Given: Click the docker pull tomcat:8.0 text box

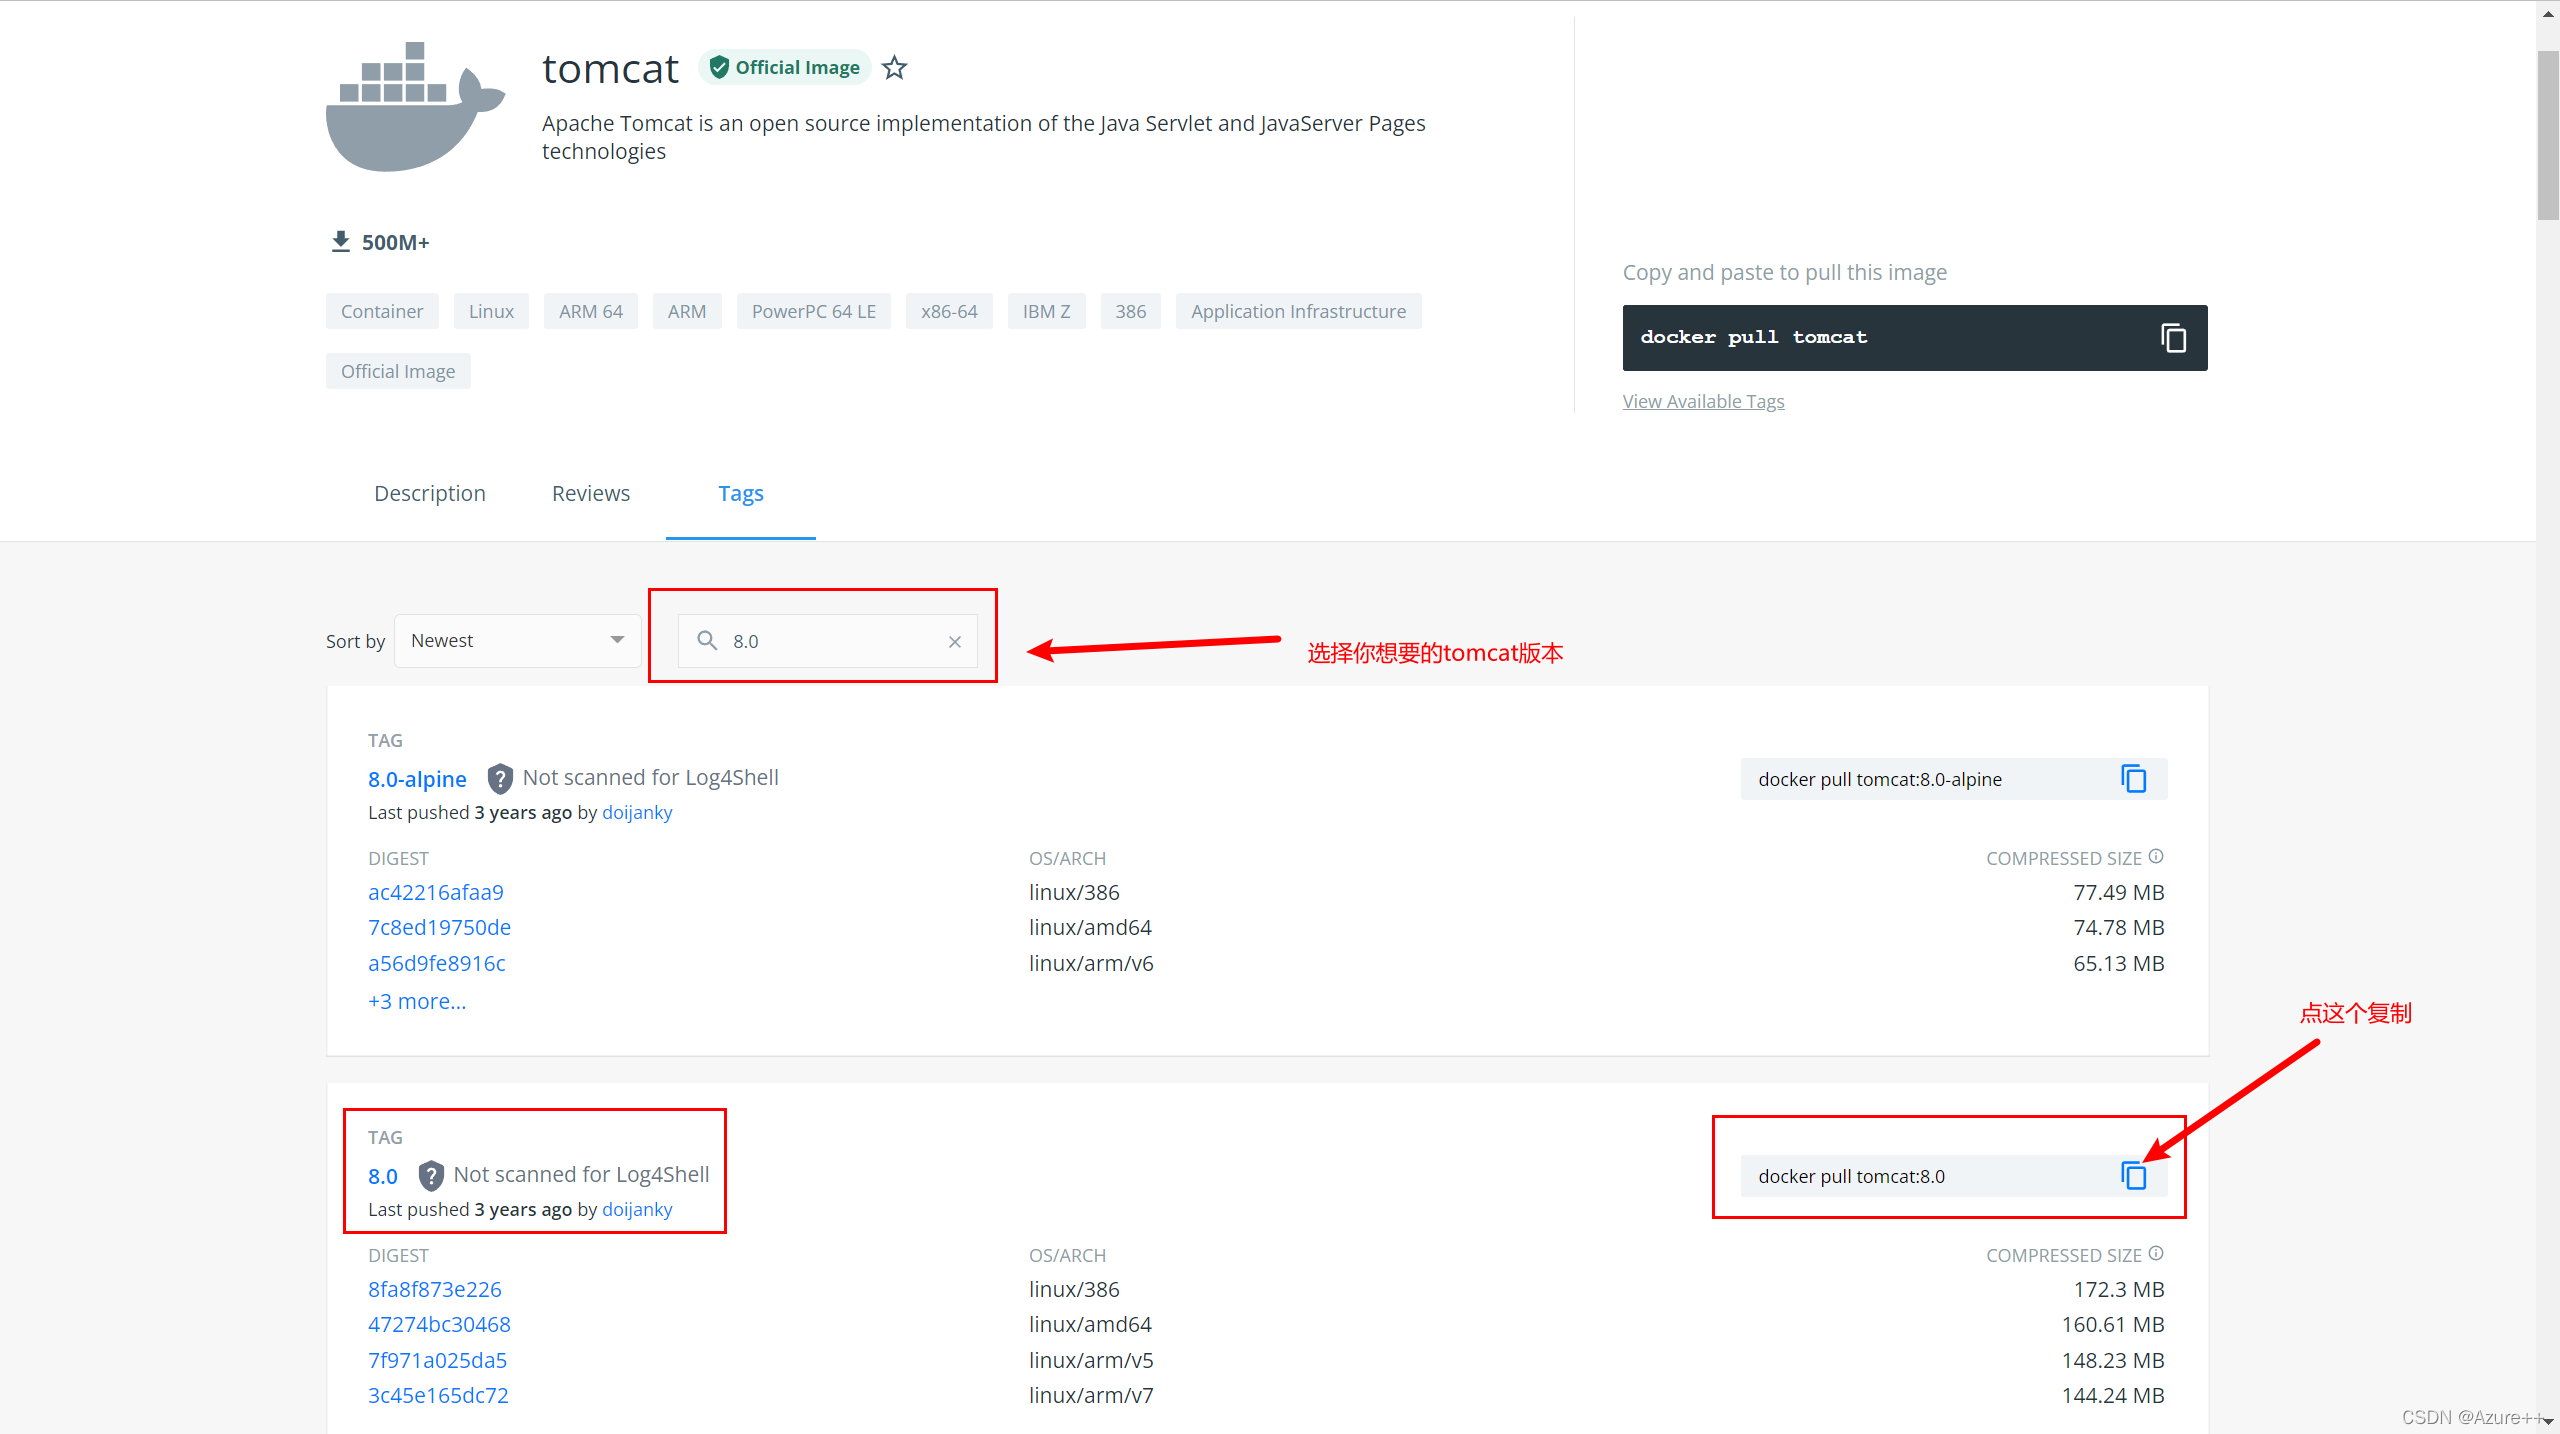Looking at the screenshot, I should click(1954, 1176).
